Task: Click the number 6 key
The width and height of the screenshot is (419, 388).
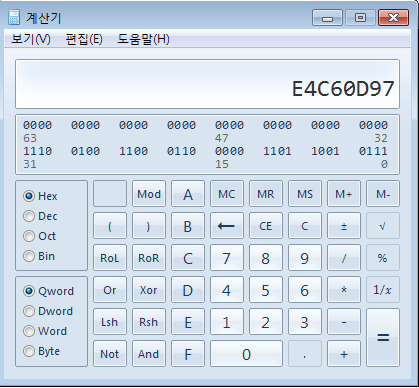Action: tap(305, 290)
